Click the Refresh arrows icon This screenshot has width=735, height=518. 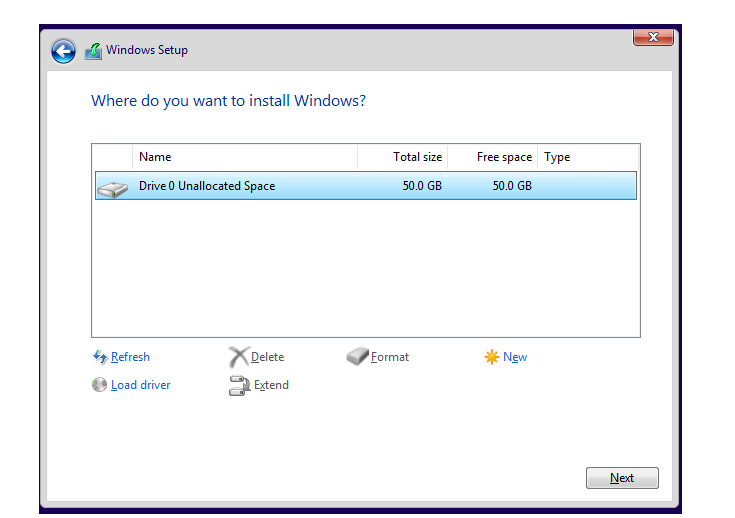tap(100, 357)
